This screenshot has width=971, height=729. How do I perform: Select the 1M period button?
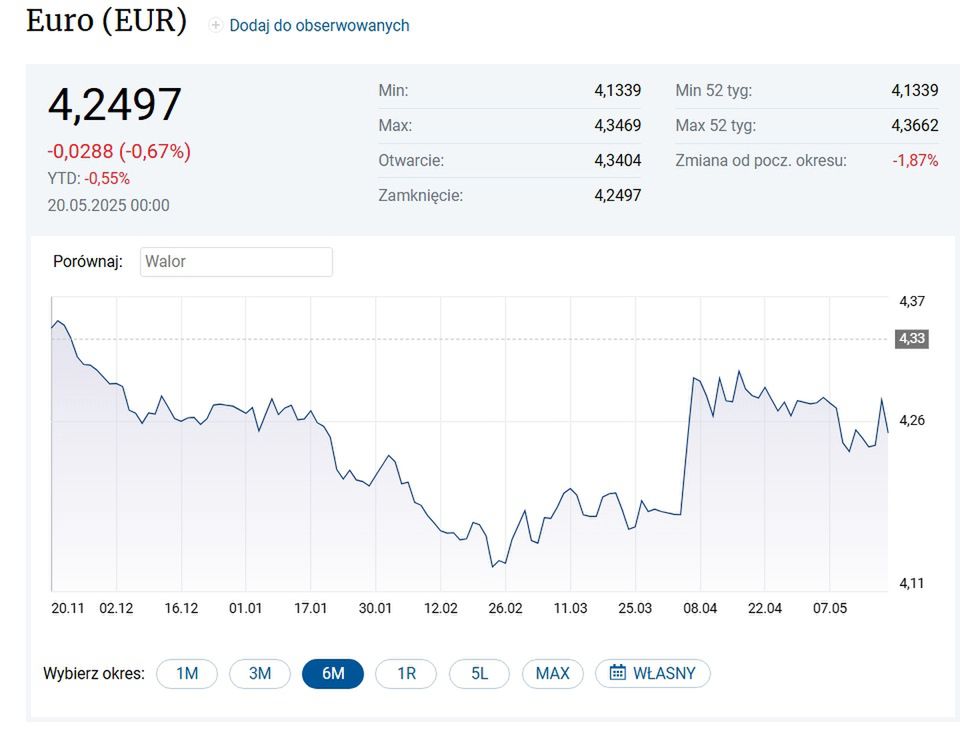click(186, 673)
